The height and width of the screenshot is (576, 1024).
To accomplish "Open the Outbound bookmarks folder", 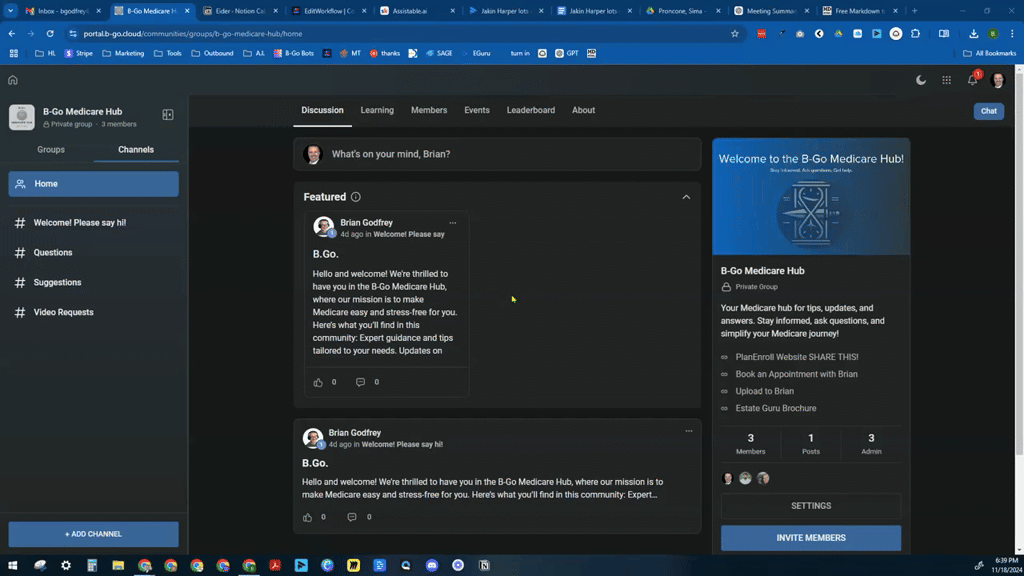I will click(212, 54).
